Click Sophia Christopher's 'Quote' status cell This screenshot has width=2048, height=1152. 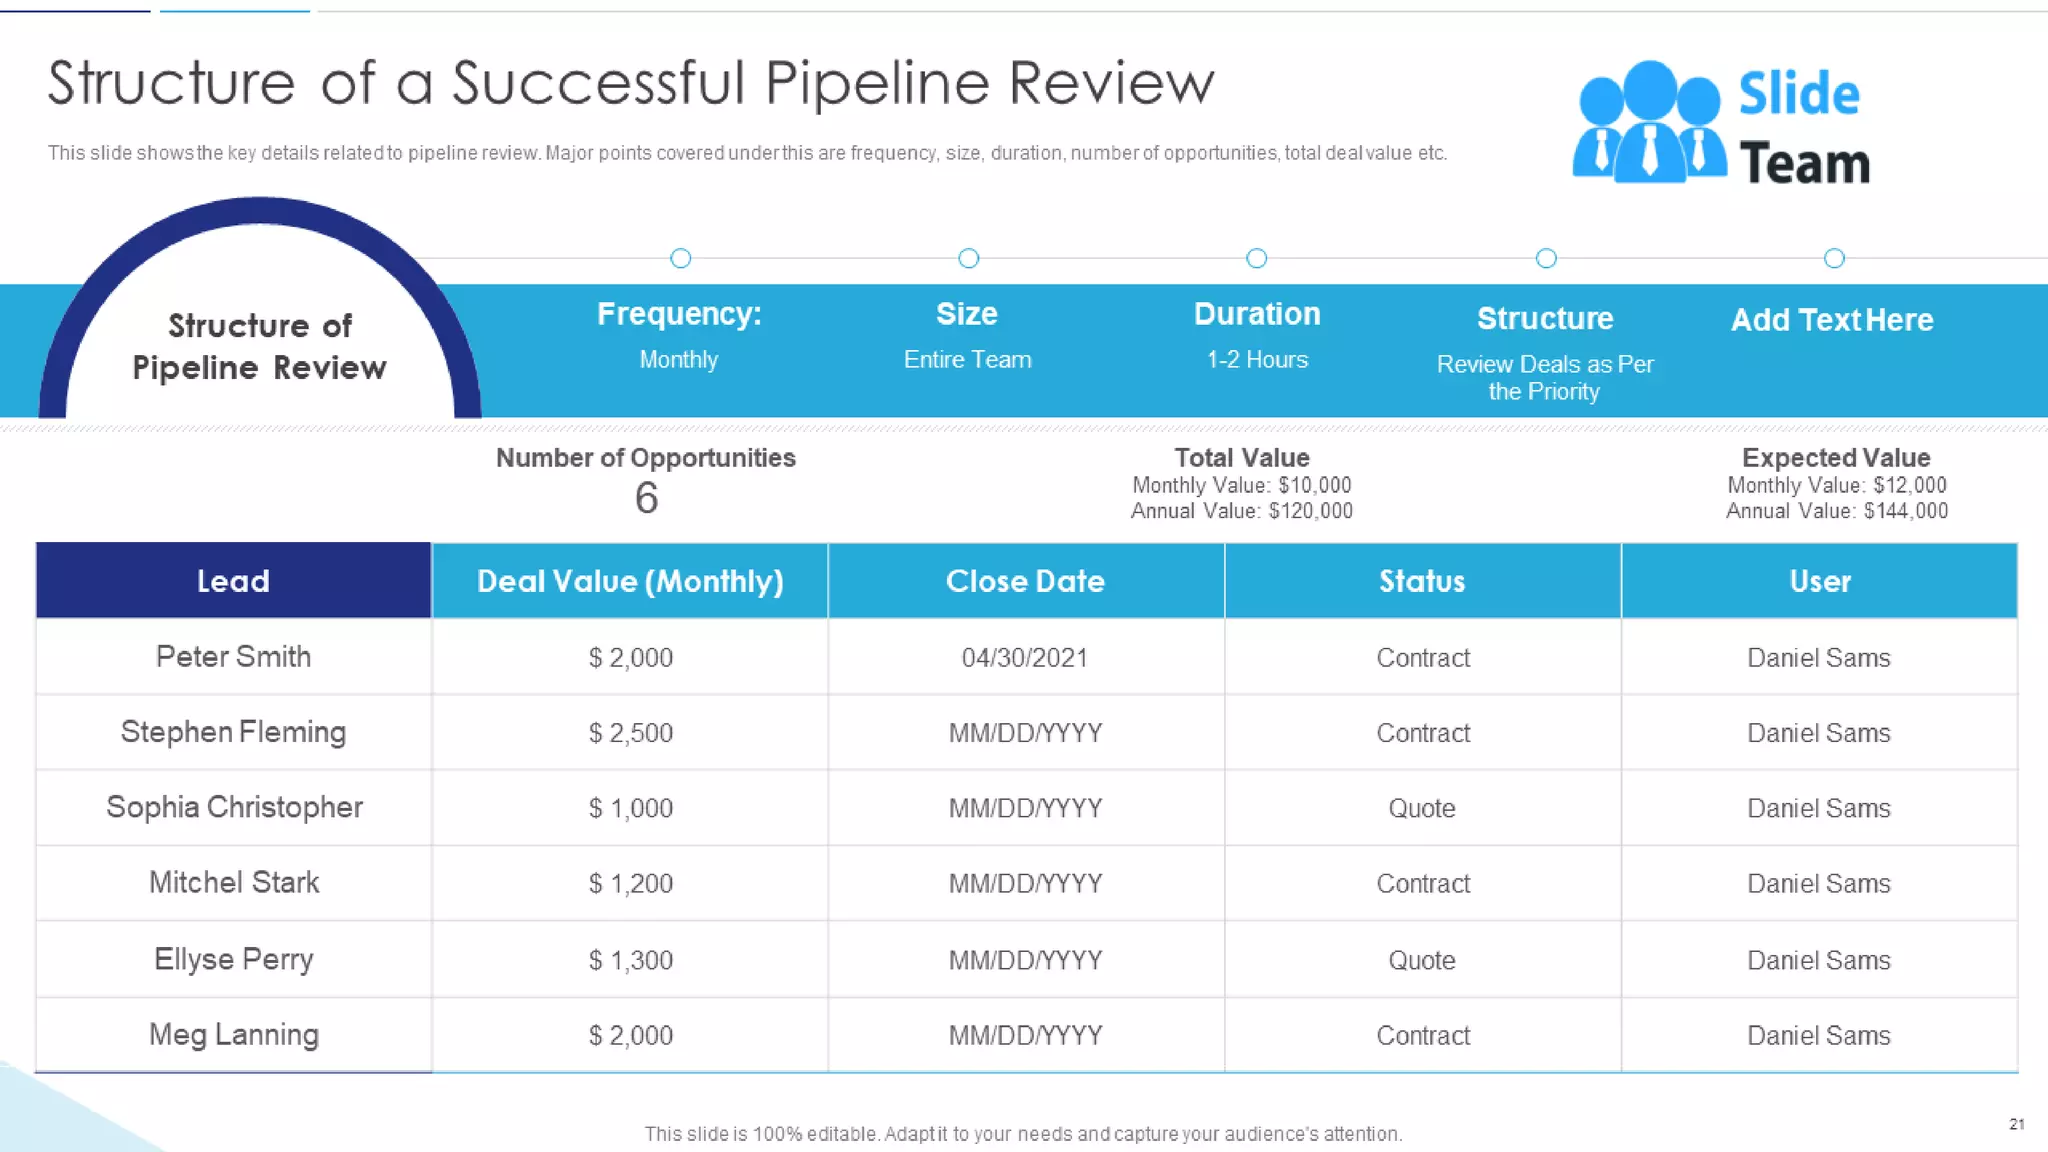pyautogui.click(x=1422, y=808)
